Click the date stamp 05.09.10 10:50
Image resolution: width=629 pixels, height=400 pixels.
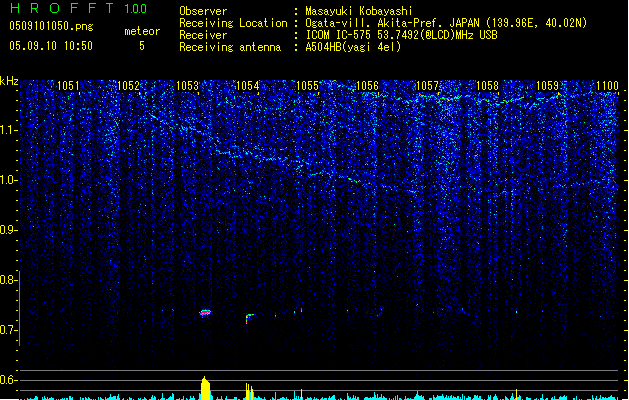(x=51, y=46)
